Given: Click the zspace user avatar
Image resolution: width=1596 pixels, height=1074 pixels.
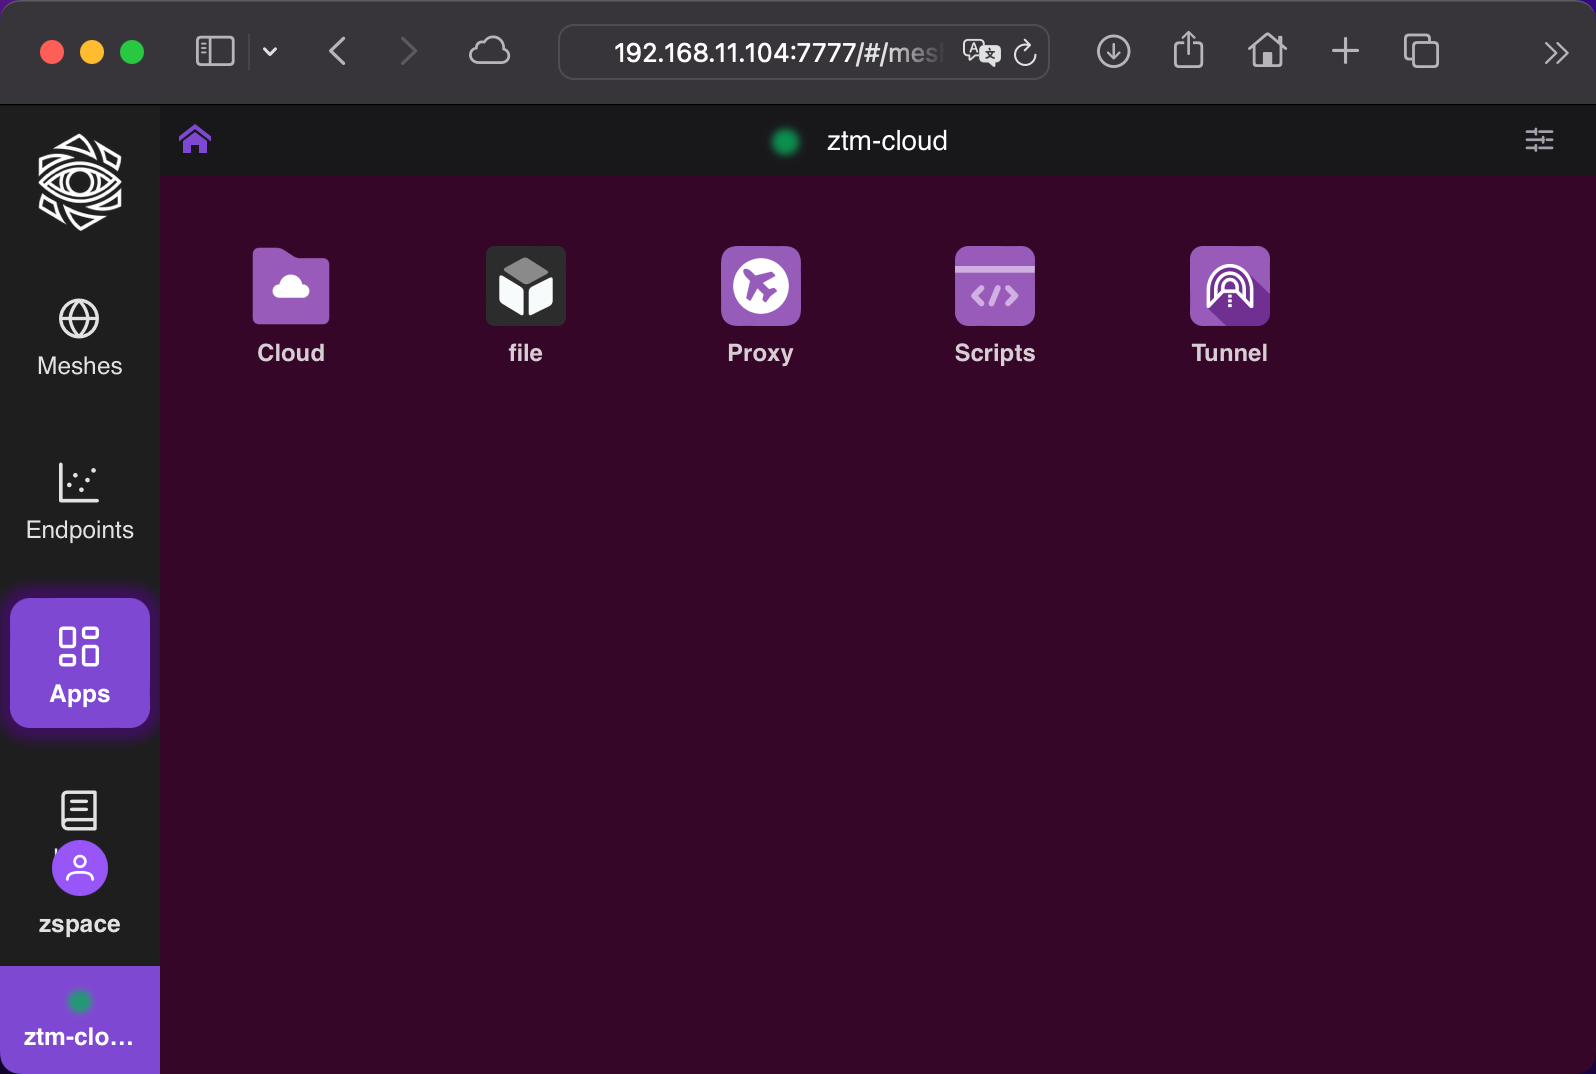Looking at the screenshot, I should pyautogui.click(x=80, y=868).
